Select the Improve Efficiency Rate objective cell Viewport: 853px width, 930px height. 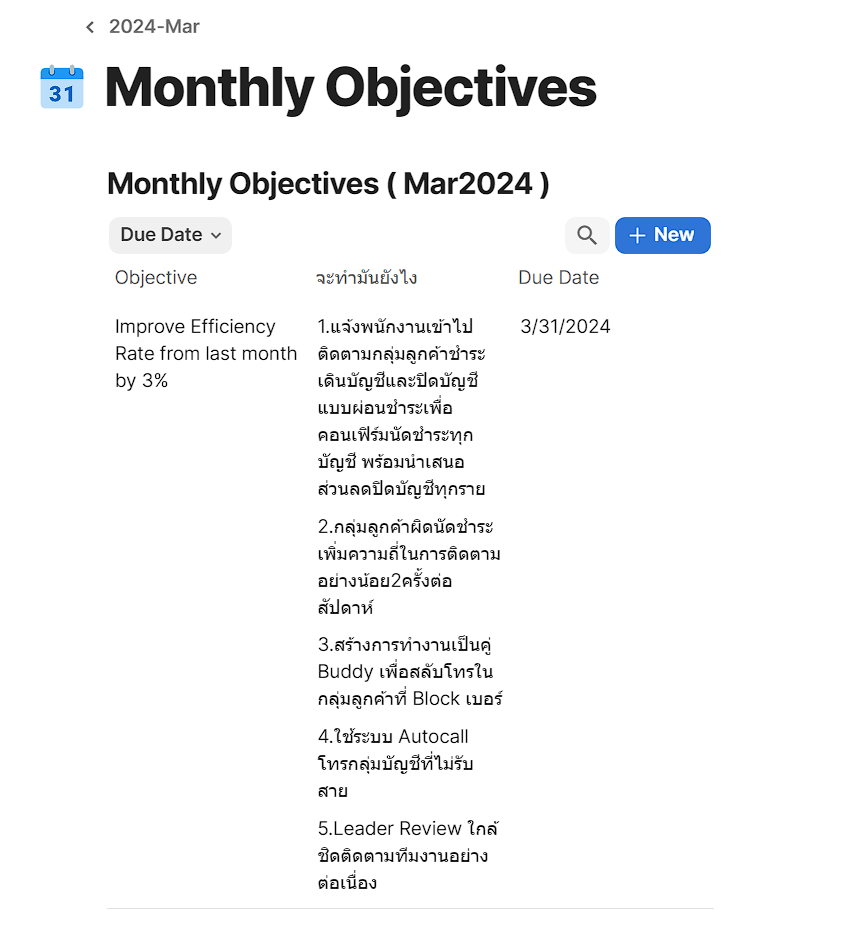(x=205, y=353)
